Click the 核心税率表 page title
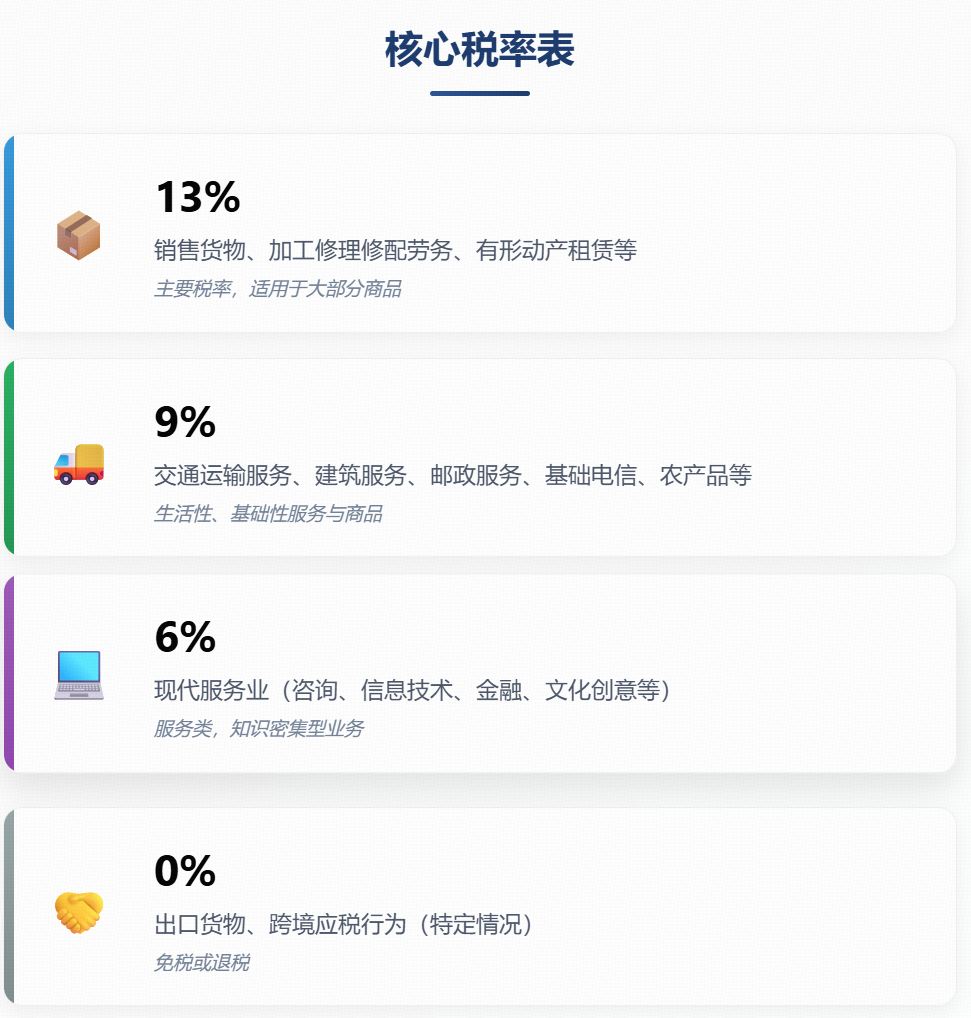The image size is (971, 1018). [480, 50]
